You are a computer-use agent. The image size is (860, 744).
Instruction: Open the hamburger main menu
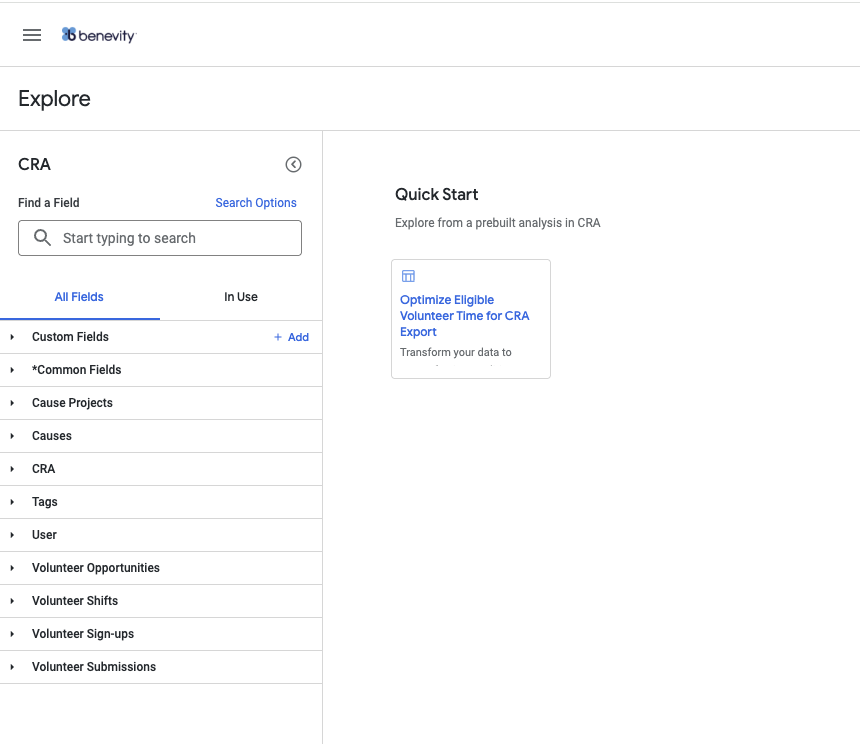[x=32, y=35]
